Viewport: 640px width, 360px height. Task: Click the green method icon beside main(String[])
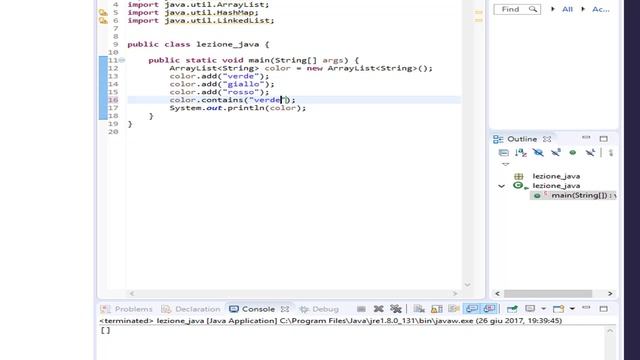[x=537, y=196]
